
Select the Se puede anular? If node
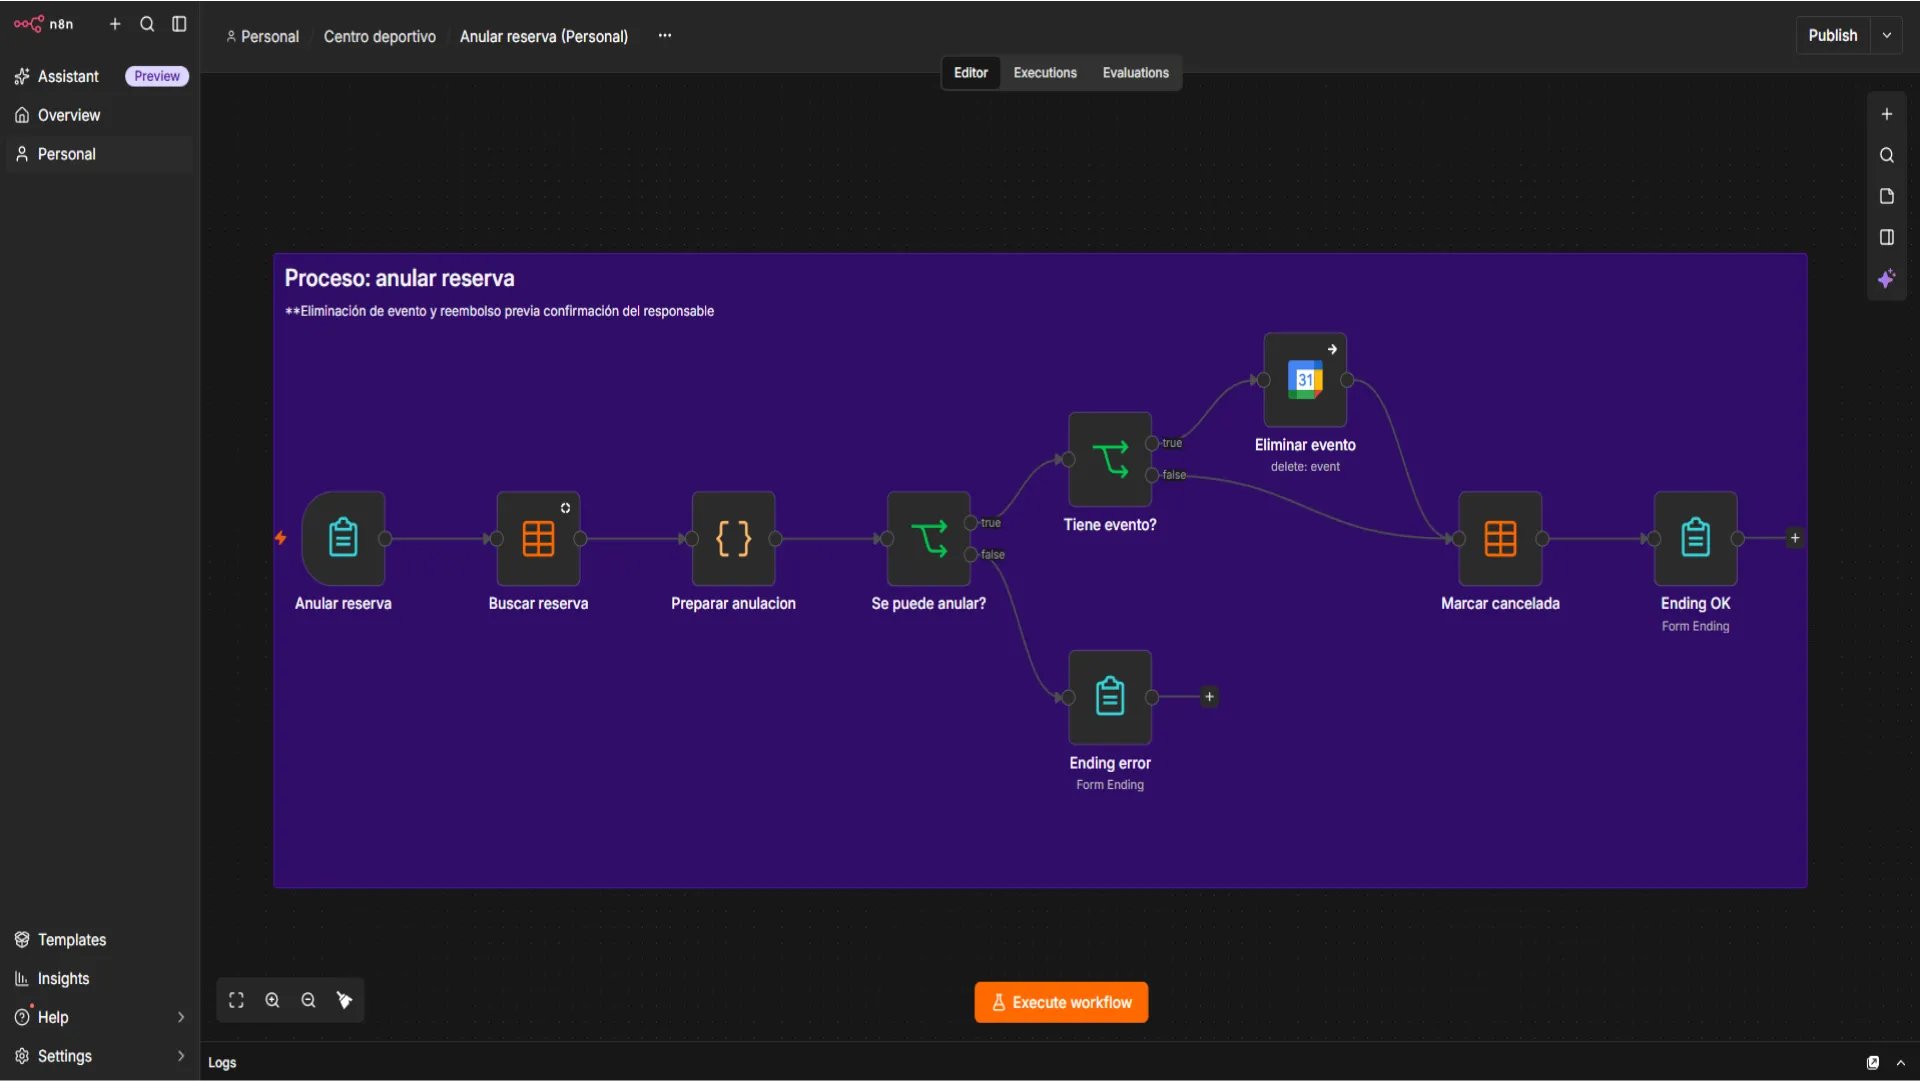point(928,538)
